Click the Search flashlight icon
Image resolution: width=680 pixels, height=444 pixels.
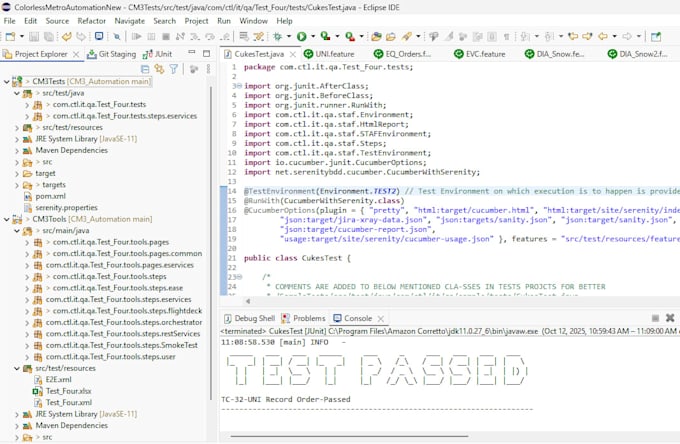coord(407,36)
